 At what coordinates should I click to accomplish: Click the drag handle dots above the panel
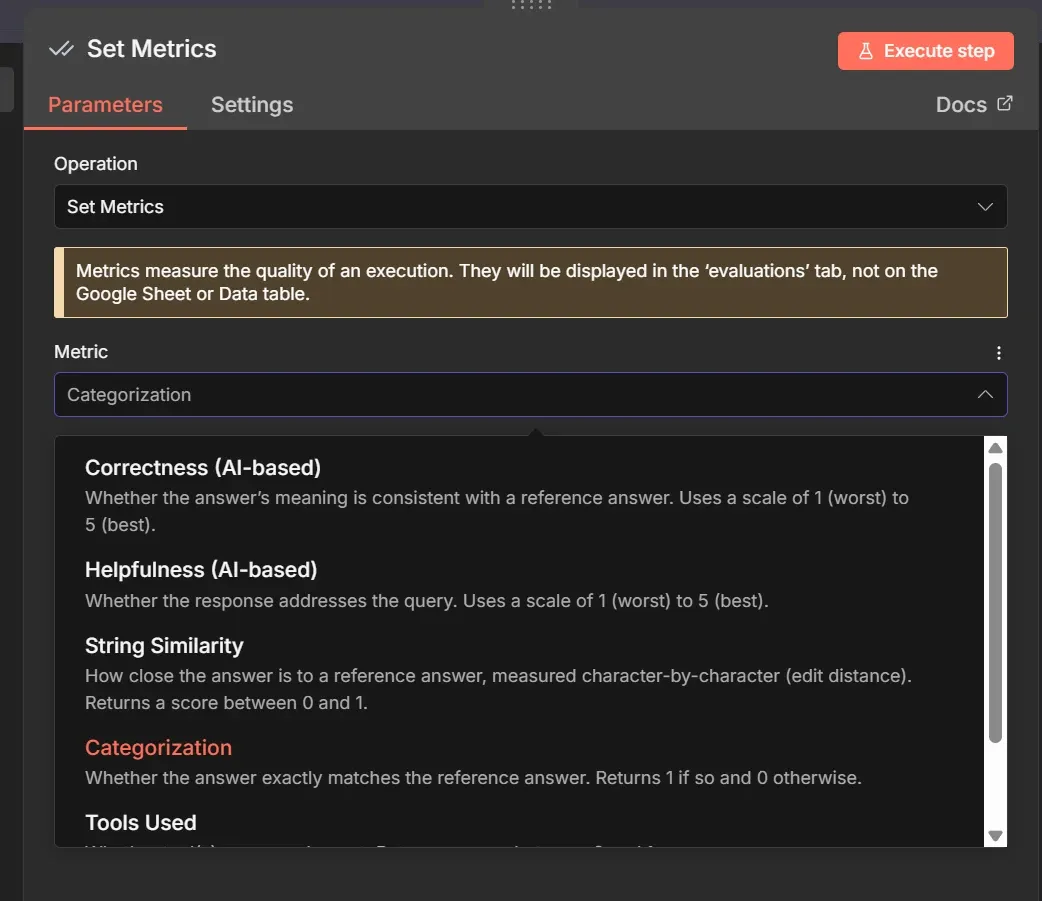click(529, 5)
